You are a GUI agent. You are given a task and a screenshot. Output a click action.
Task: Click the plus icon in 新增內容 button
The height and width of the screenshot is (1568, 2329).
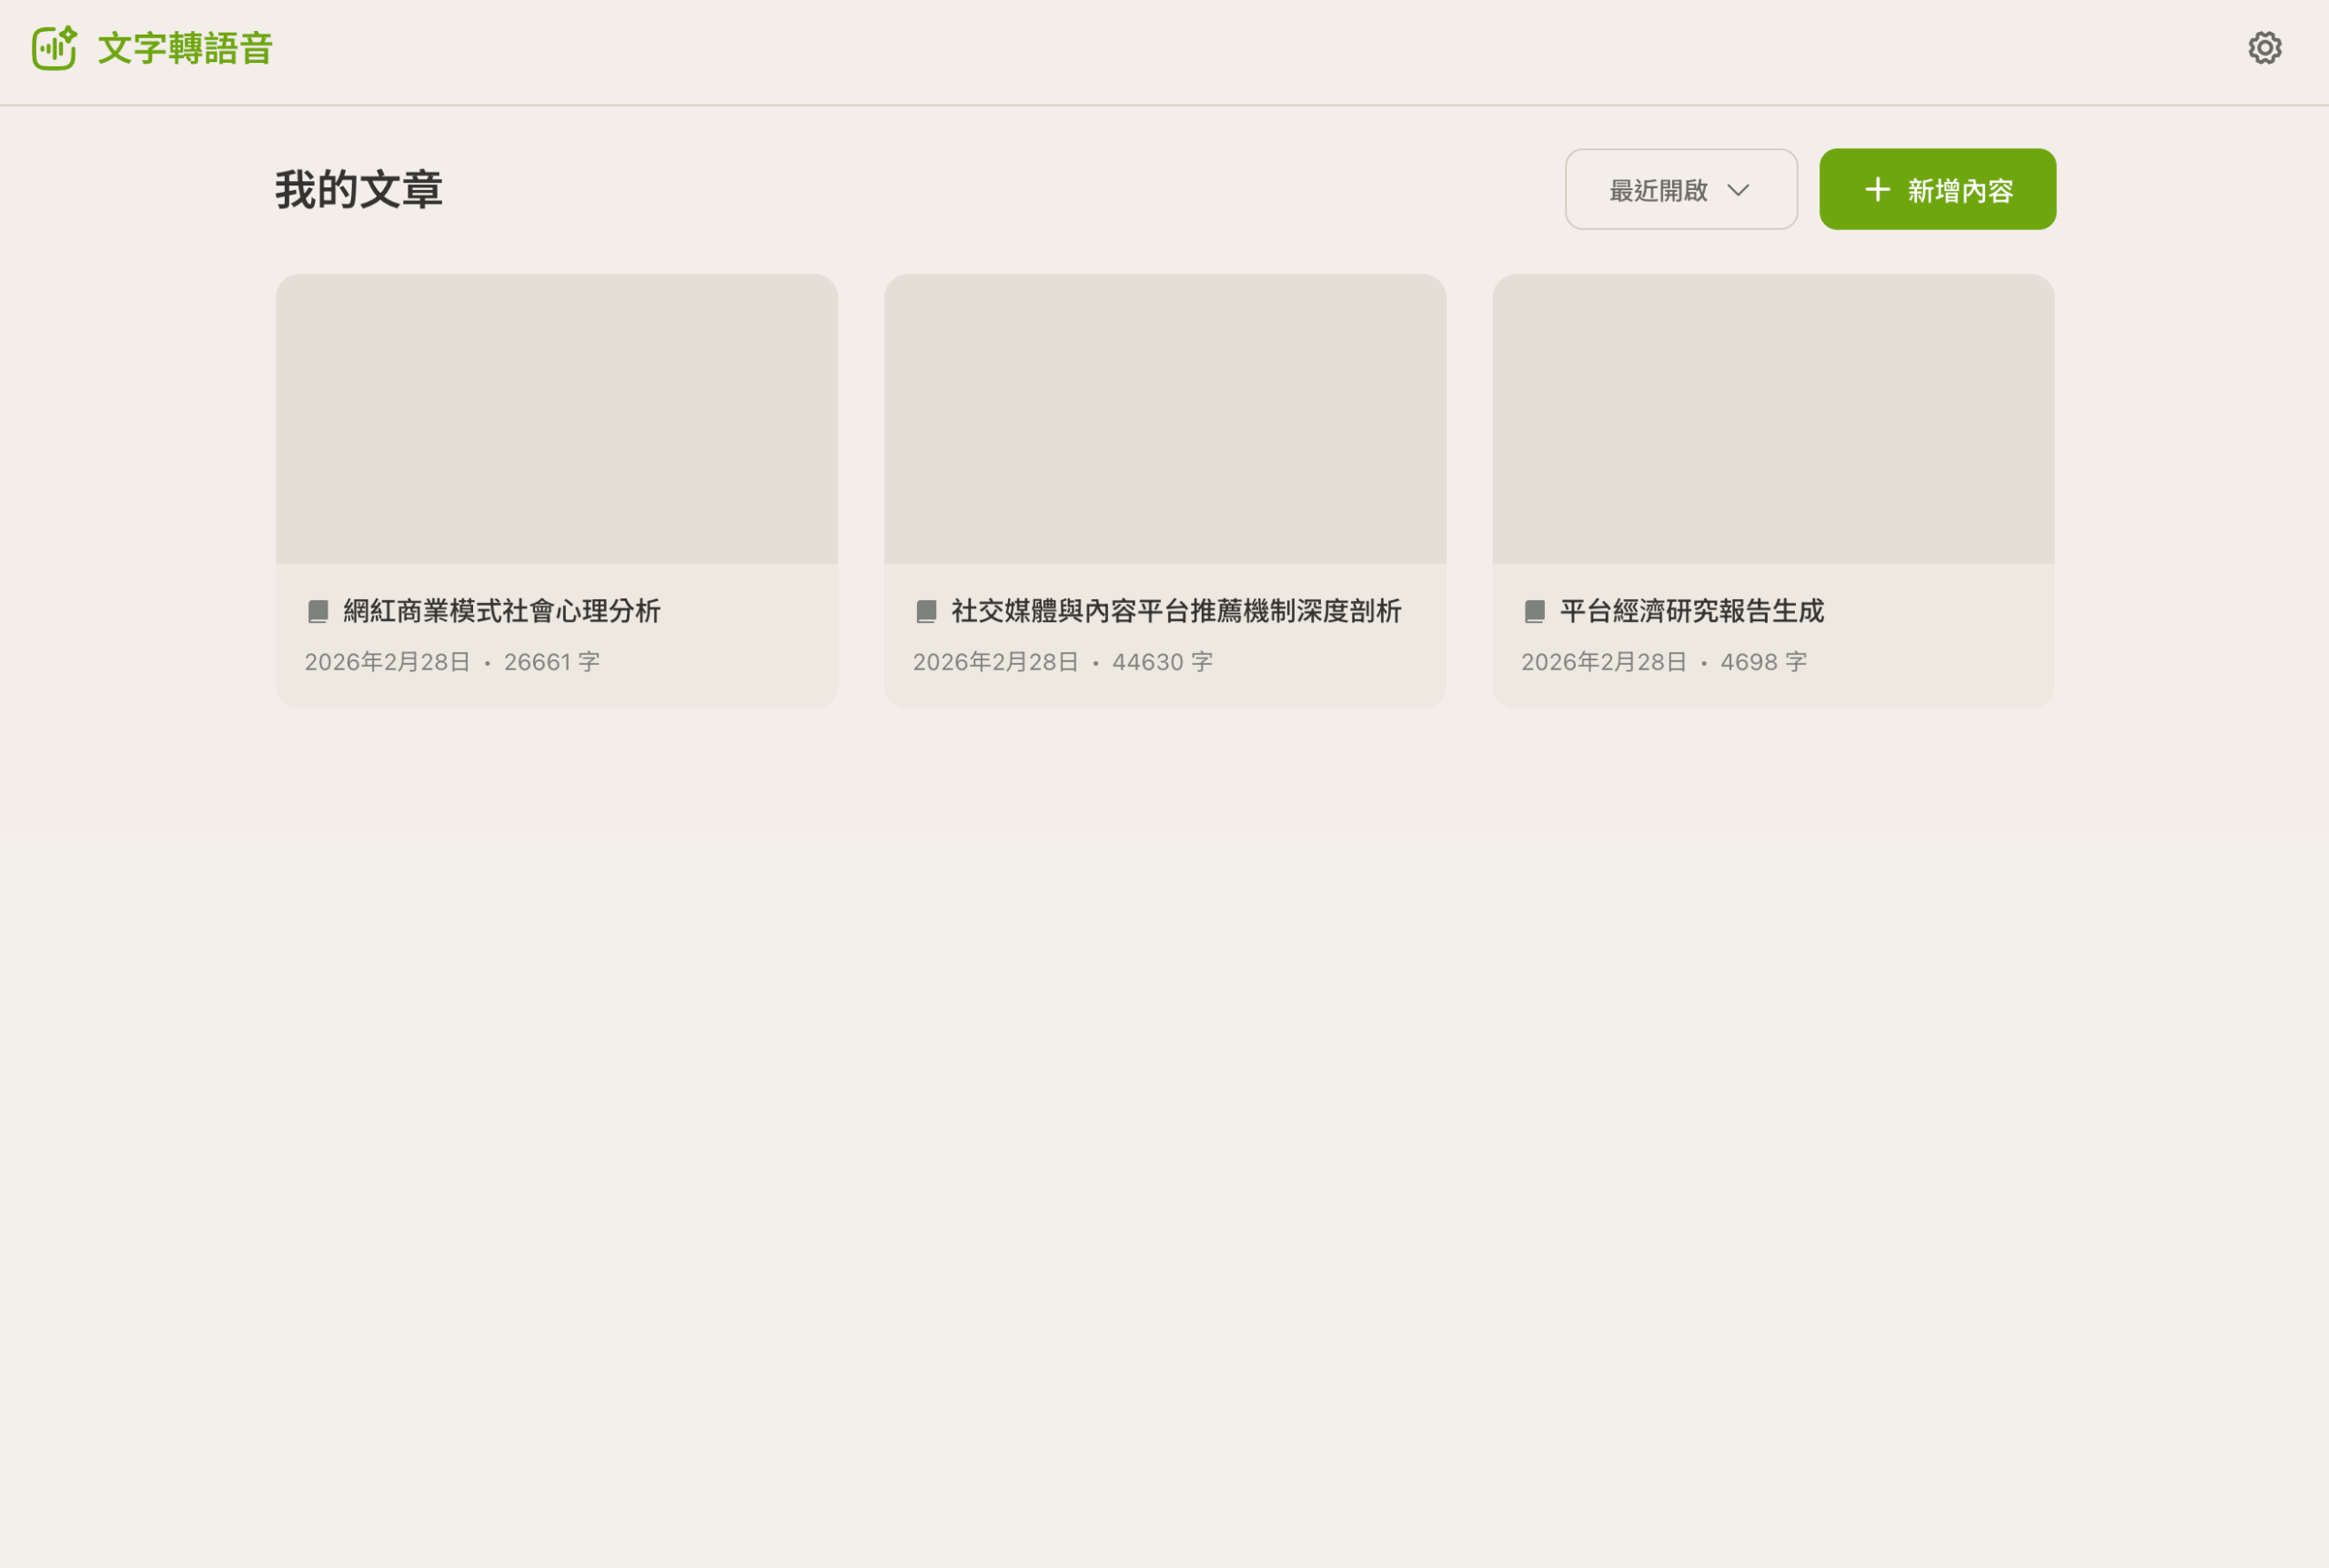(1877, 190)
